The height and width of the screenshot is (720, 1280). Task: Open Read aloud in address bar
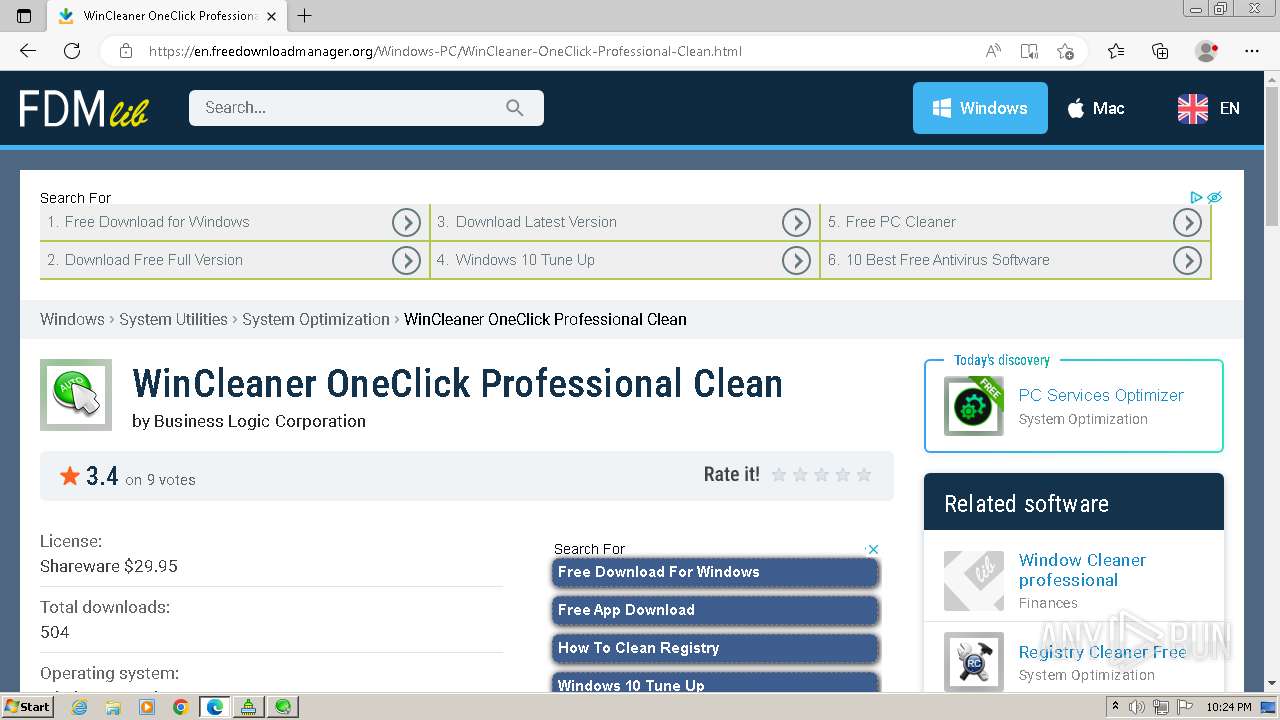point(993,51)
